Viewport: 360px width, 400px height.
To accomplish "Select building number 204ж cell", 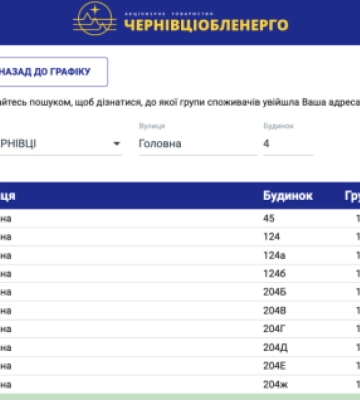I will tap(275, 385).
